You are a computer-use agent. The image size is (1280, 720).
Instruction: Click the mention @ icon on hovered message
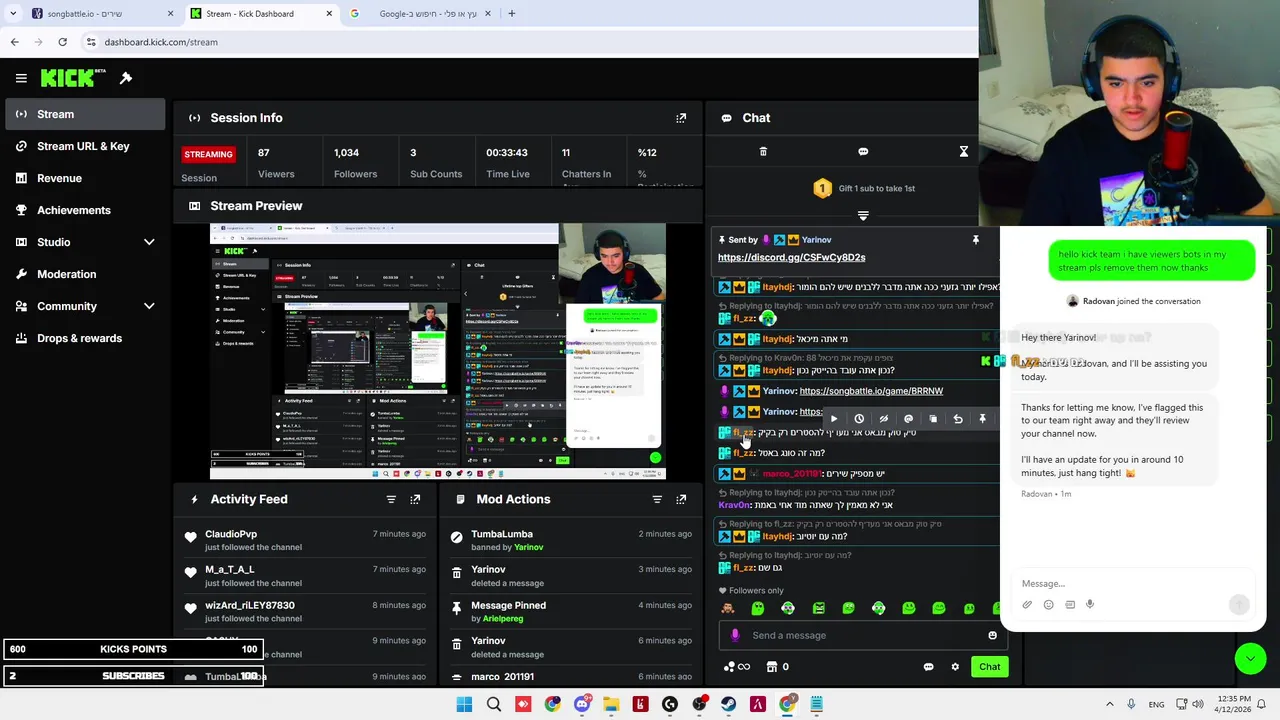click(908, 419)
